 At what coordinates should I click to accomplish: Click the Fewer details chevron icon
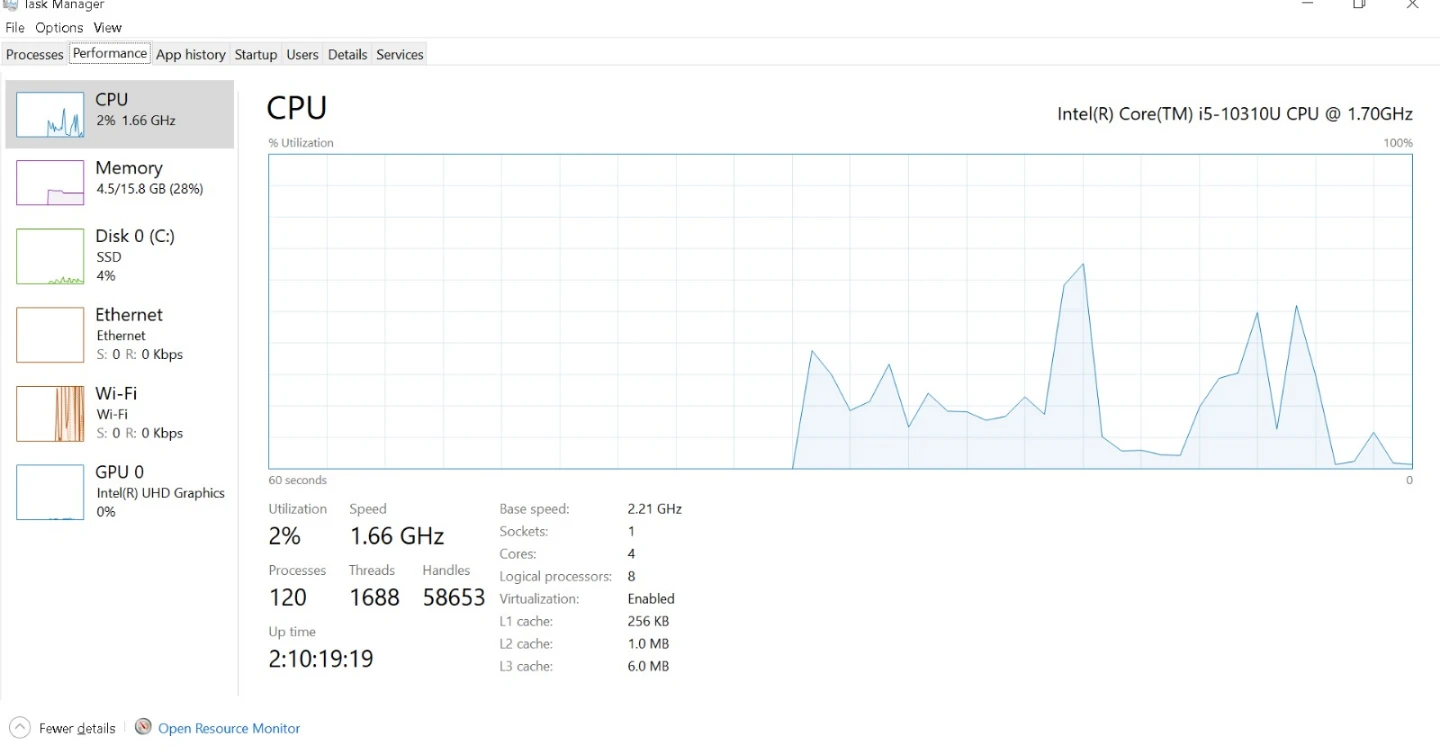coord(19,728)
